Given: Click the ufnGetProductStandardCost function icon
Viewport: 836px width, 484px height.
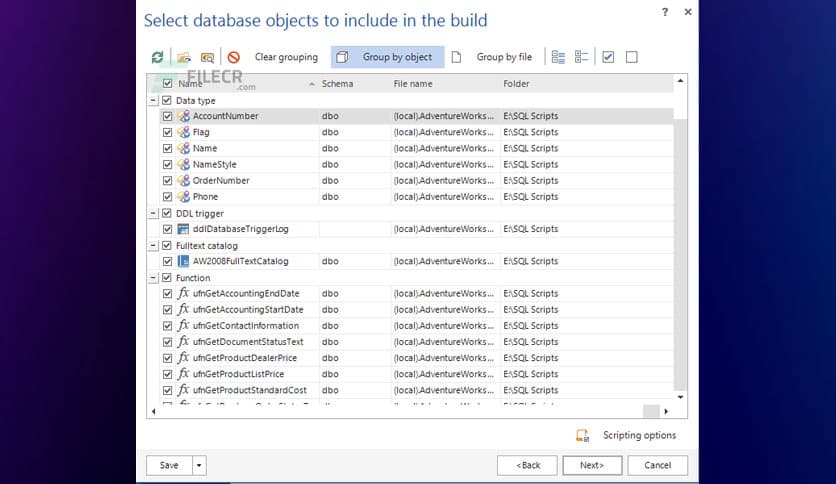Looking at the screenshot, I should pyautogui.click(x=183, y=390).
